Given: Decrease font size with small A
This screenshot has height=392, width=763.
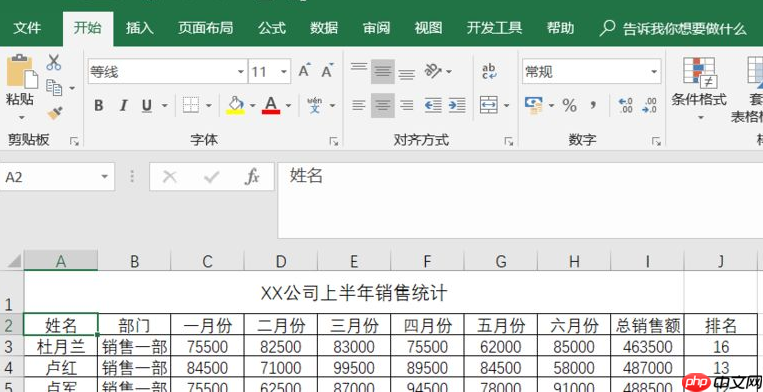Looking at the screenshot, I should [x=327, y=71].
